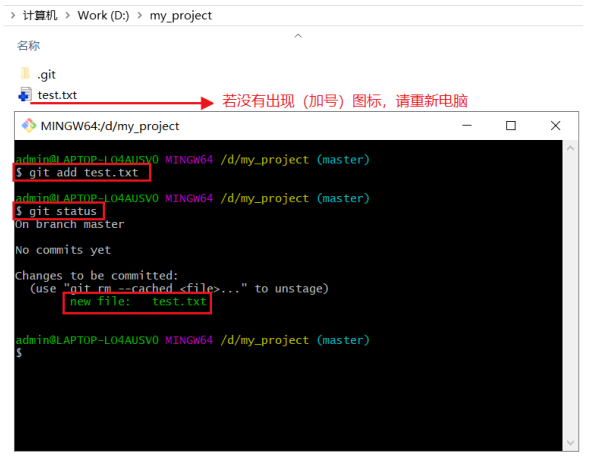Expand the chevron before my_project

(140, 15)
